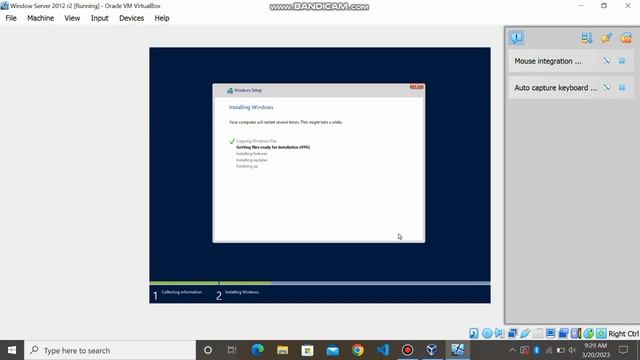Launch Microsoft Edge from the taskbar
The image size is (640, 360).
click(x=257, y=350)
